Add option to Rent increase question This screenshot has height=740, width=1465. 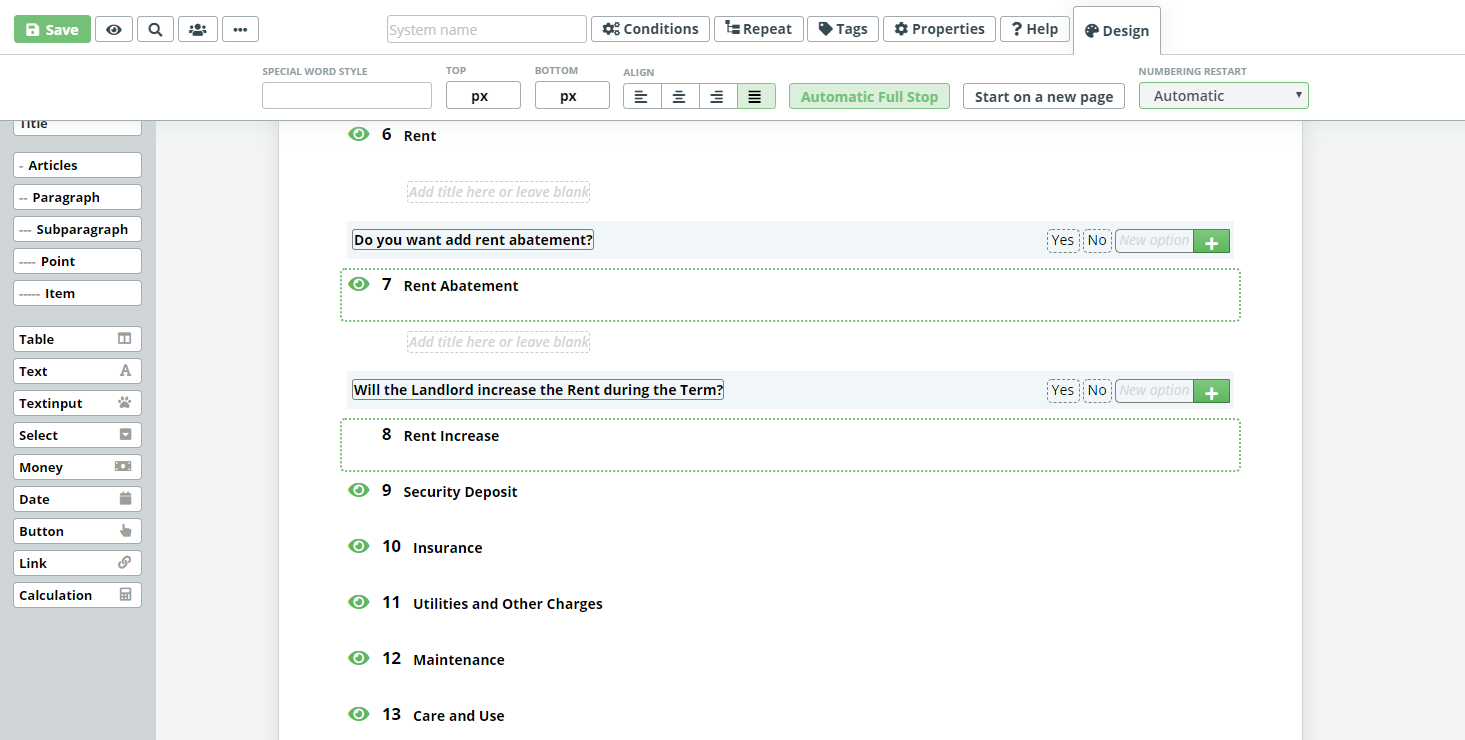coord(1211,391)
